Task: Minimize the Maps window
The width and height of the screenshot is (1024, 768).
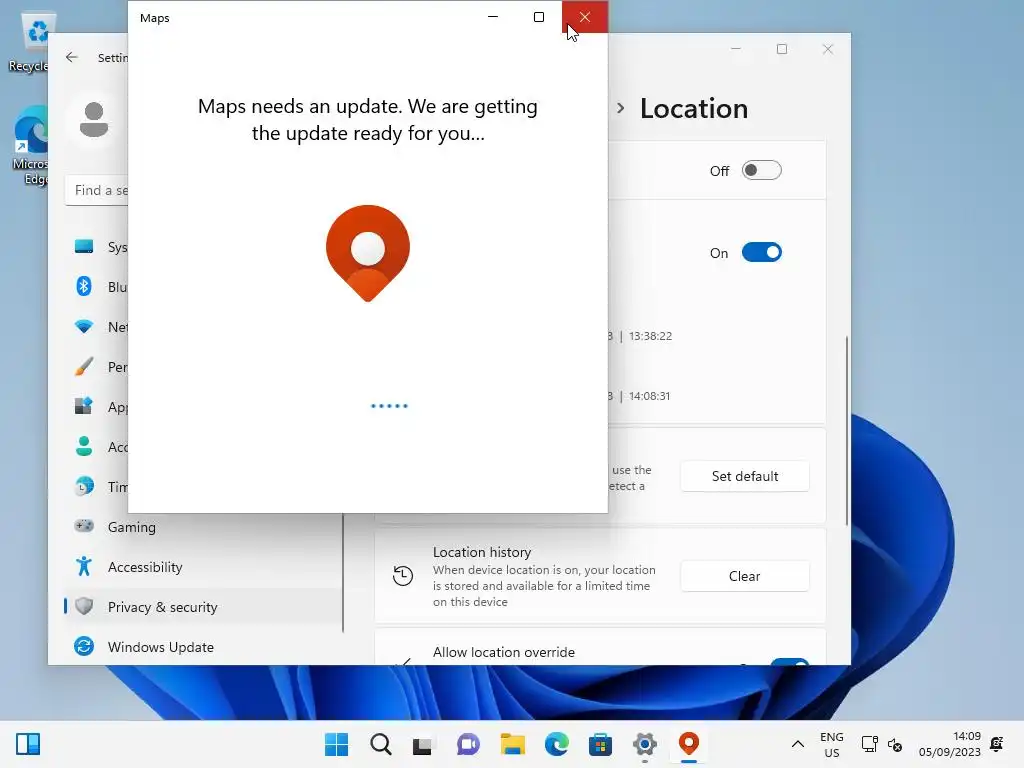Action: (493, 17)
